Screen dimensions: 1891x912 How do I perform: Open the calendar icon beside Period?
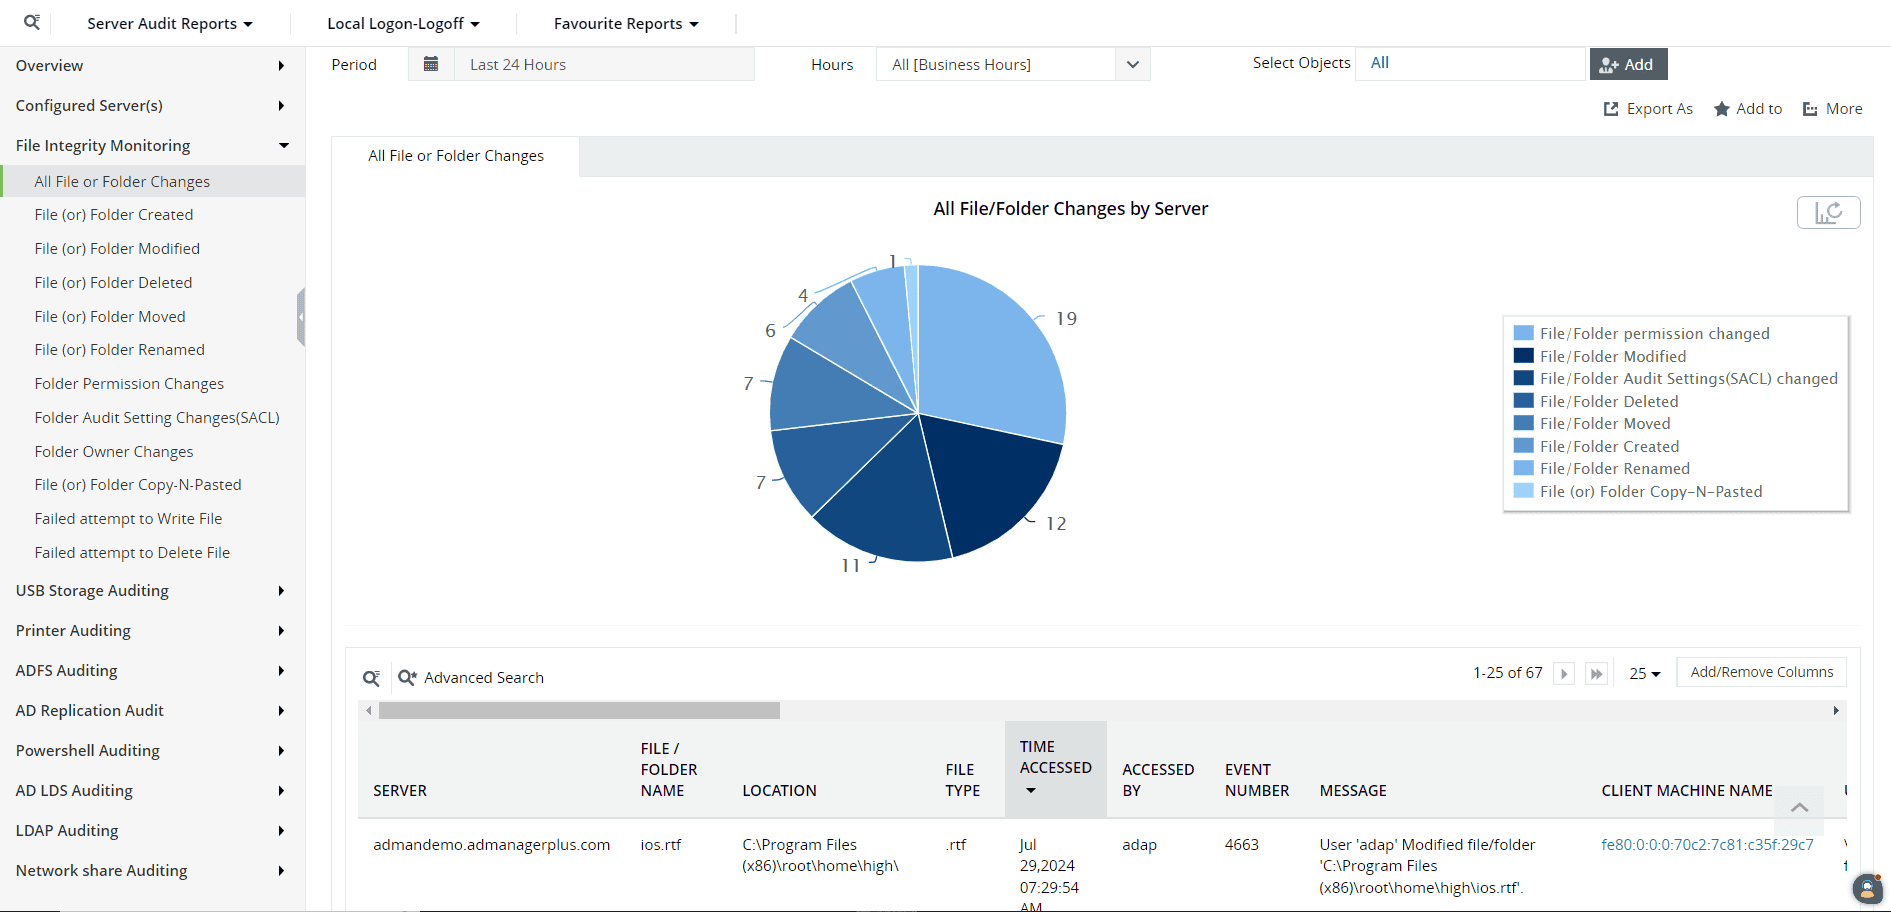click(431, 64)
